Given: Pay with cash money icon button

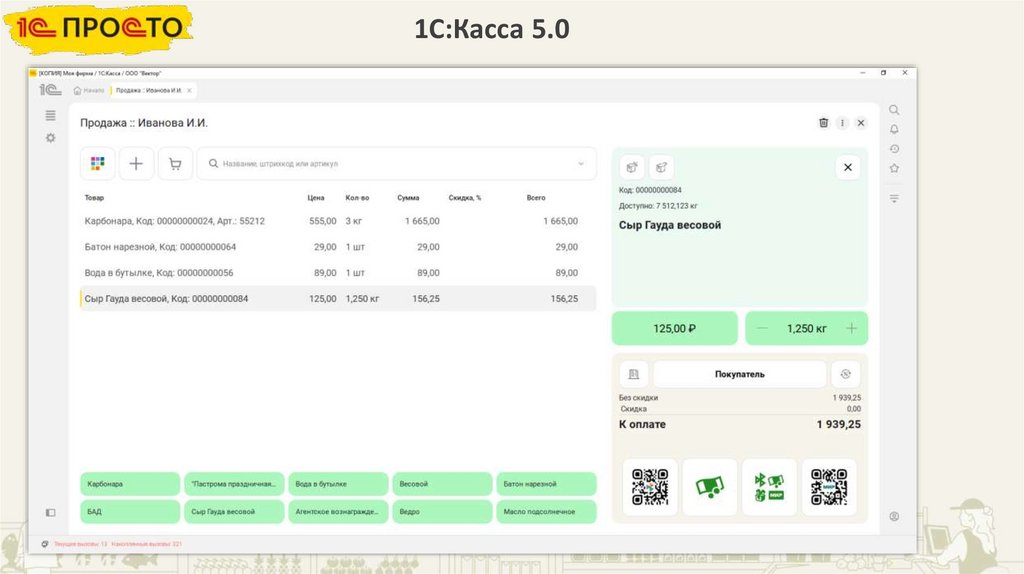Looking at the screenshot, I should pos(710,487).
